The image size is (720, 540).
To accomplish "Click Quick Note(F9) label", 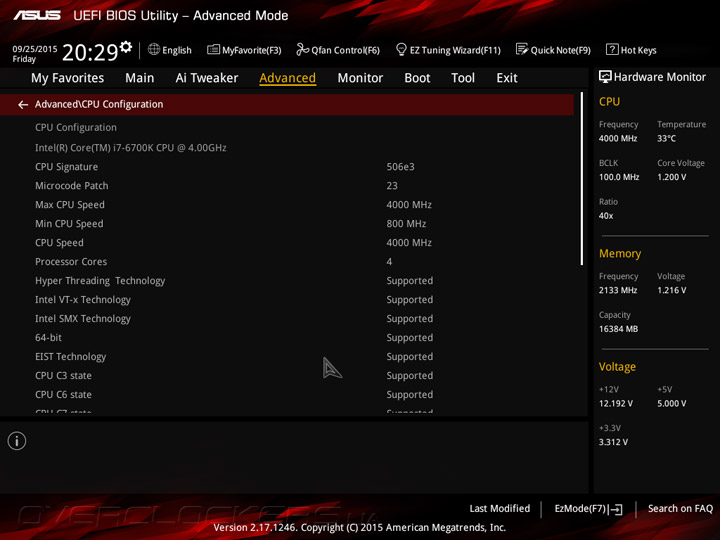I will click(561, 50).
